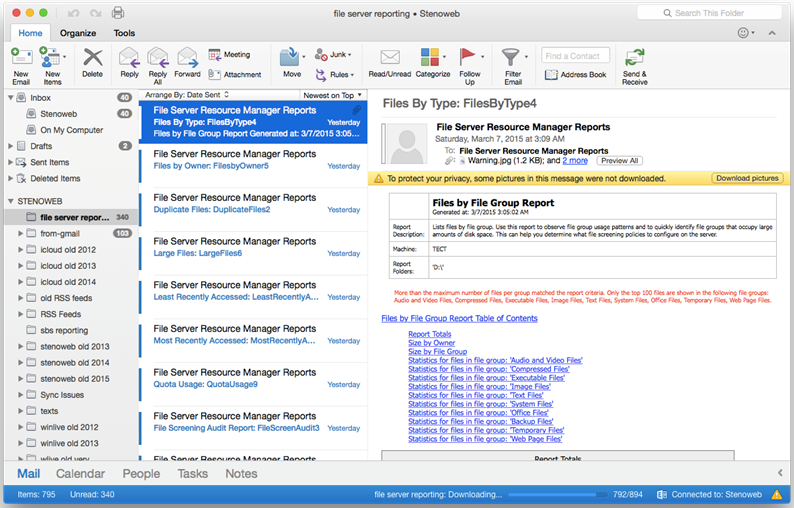Click the New Email icon

[22, 57]
